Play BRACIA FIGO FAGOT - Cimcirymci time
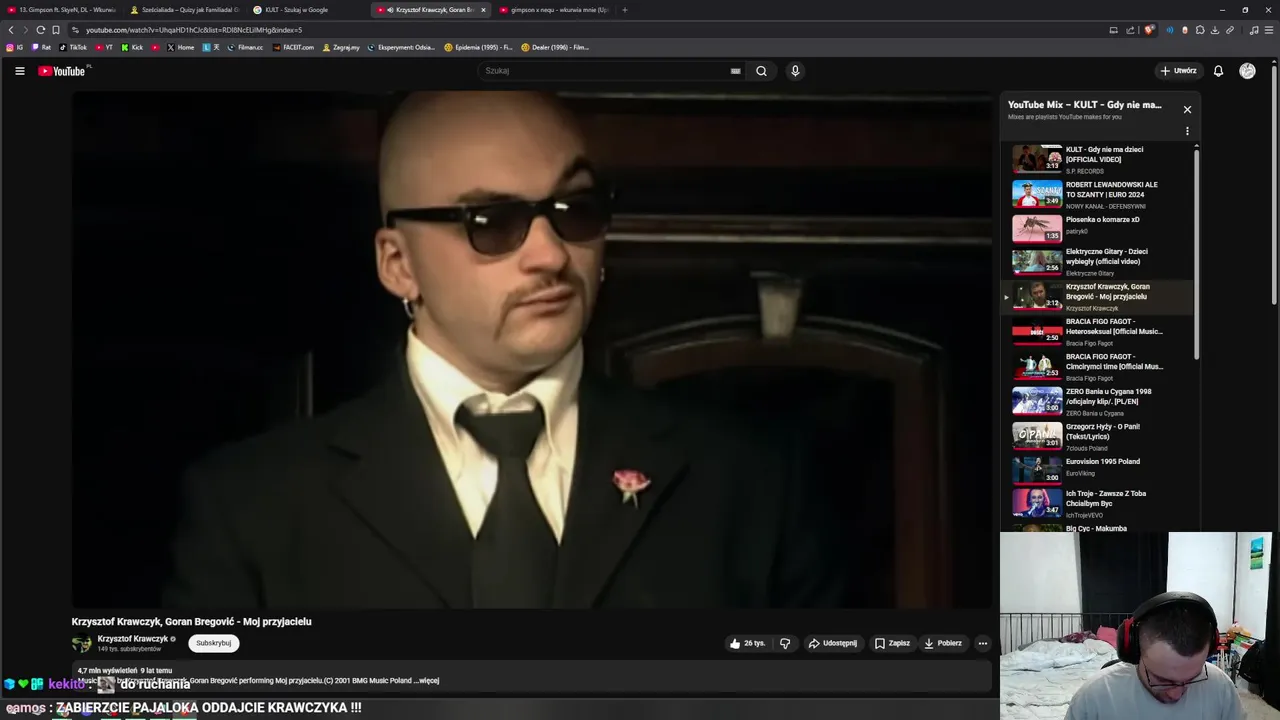The width and height of the screenshot is (1280, 720). coord(1100,366)
